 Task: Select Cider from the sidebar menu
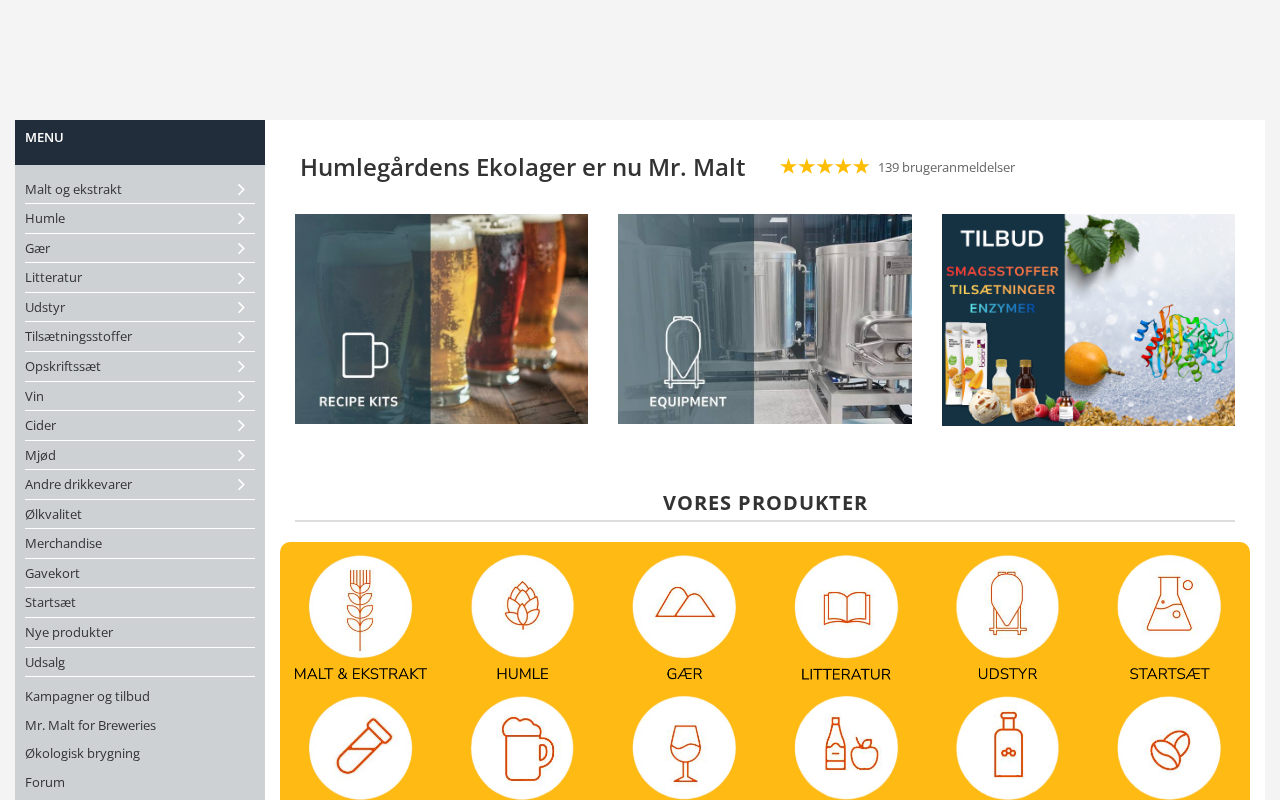point(40,425)
